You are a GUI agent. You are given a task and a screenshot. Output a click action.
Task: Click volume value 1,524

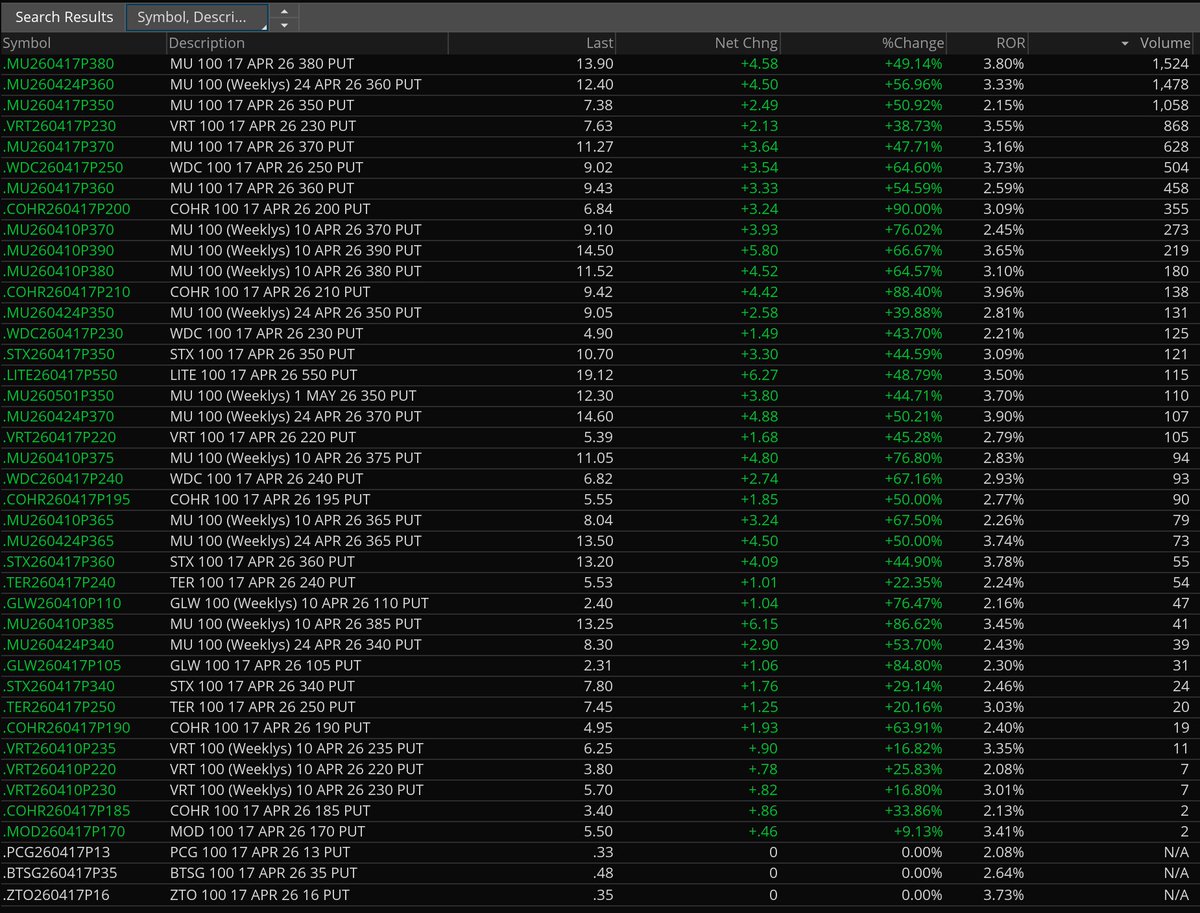(x=1171, y=64)
